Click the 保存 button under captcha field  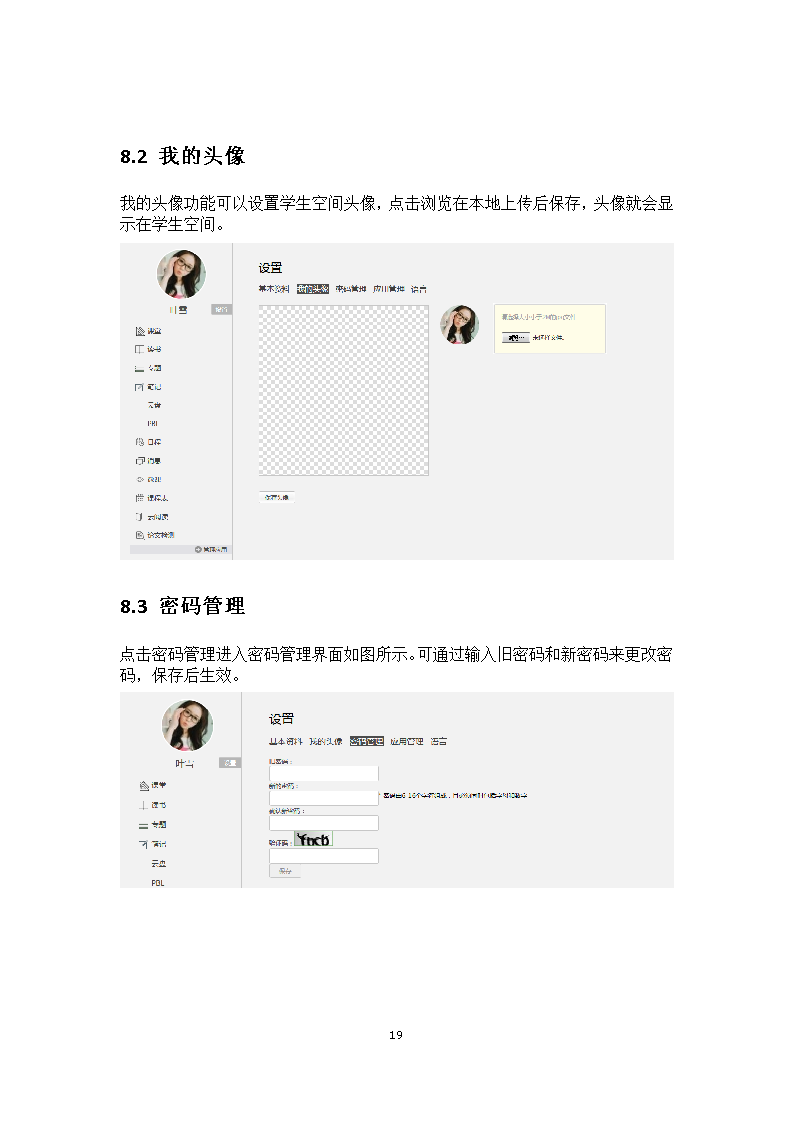tap(285, 871)
